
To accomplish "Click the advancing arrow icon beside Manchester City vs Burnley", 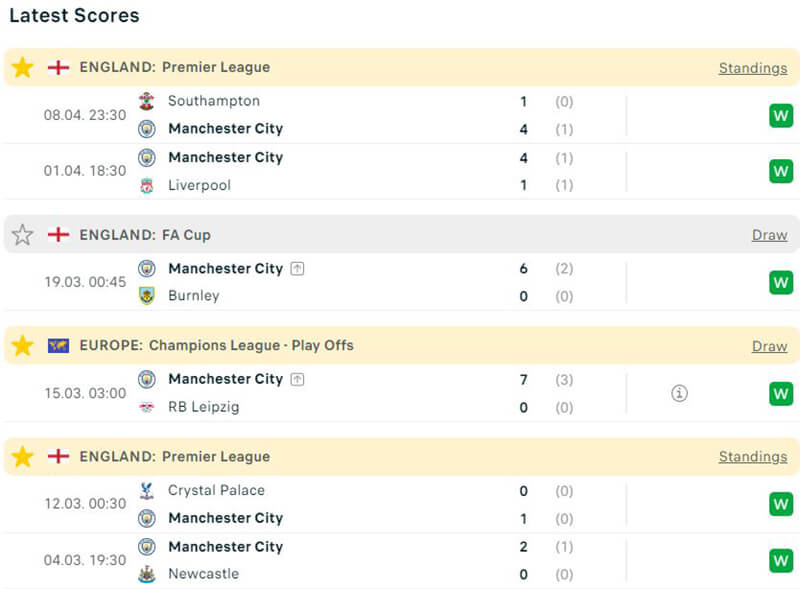I will 297,269.
